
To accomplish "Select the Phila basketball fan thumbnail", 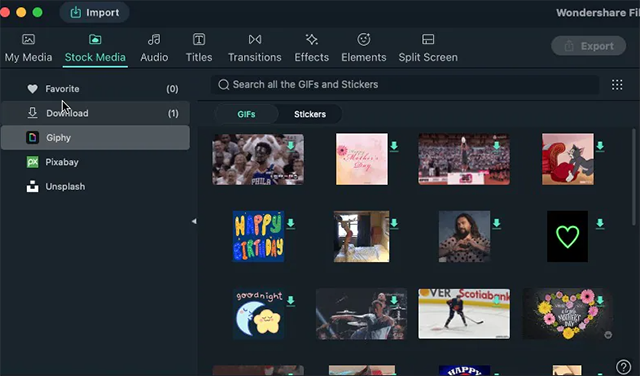I will (258, 159).
